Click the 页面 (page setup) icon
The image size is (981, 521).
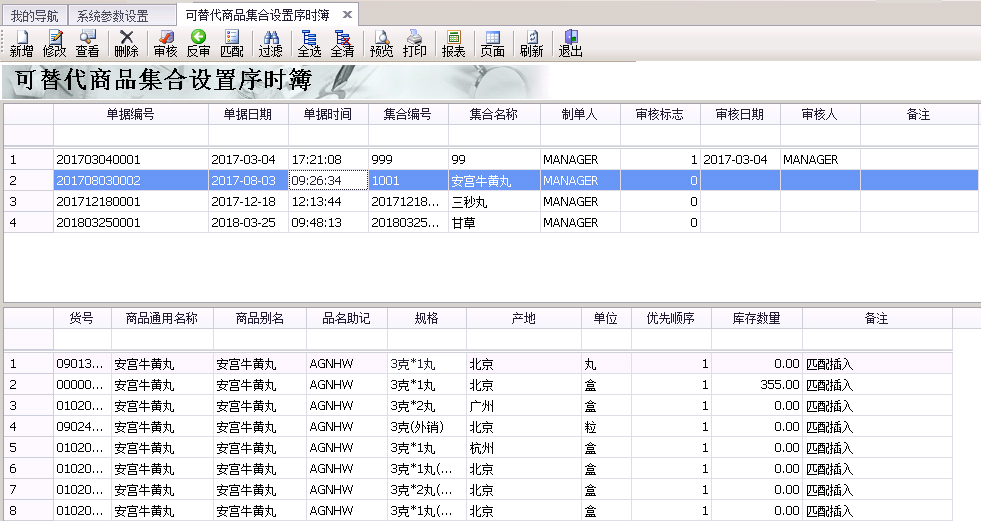point(492,44)
